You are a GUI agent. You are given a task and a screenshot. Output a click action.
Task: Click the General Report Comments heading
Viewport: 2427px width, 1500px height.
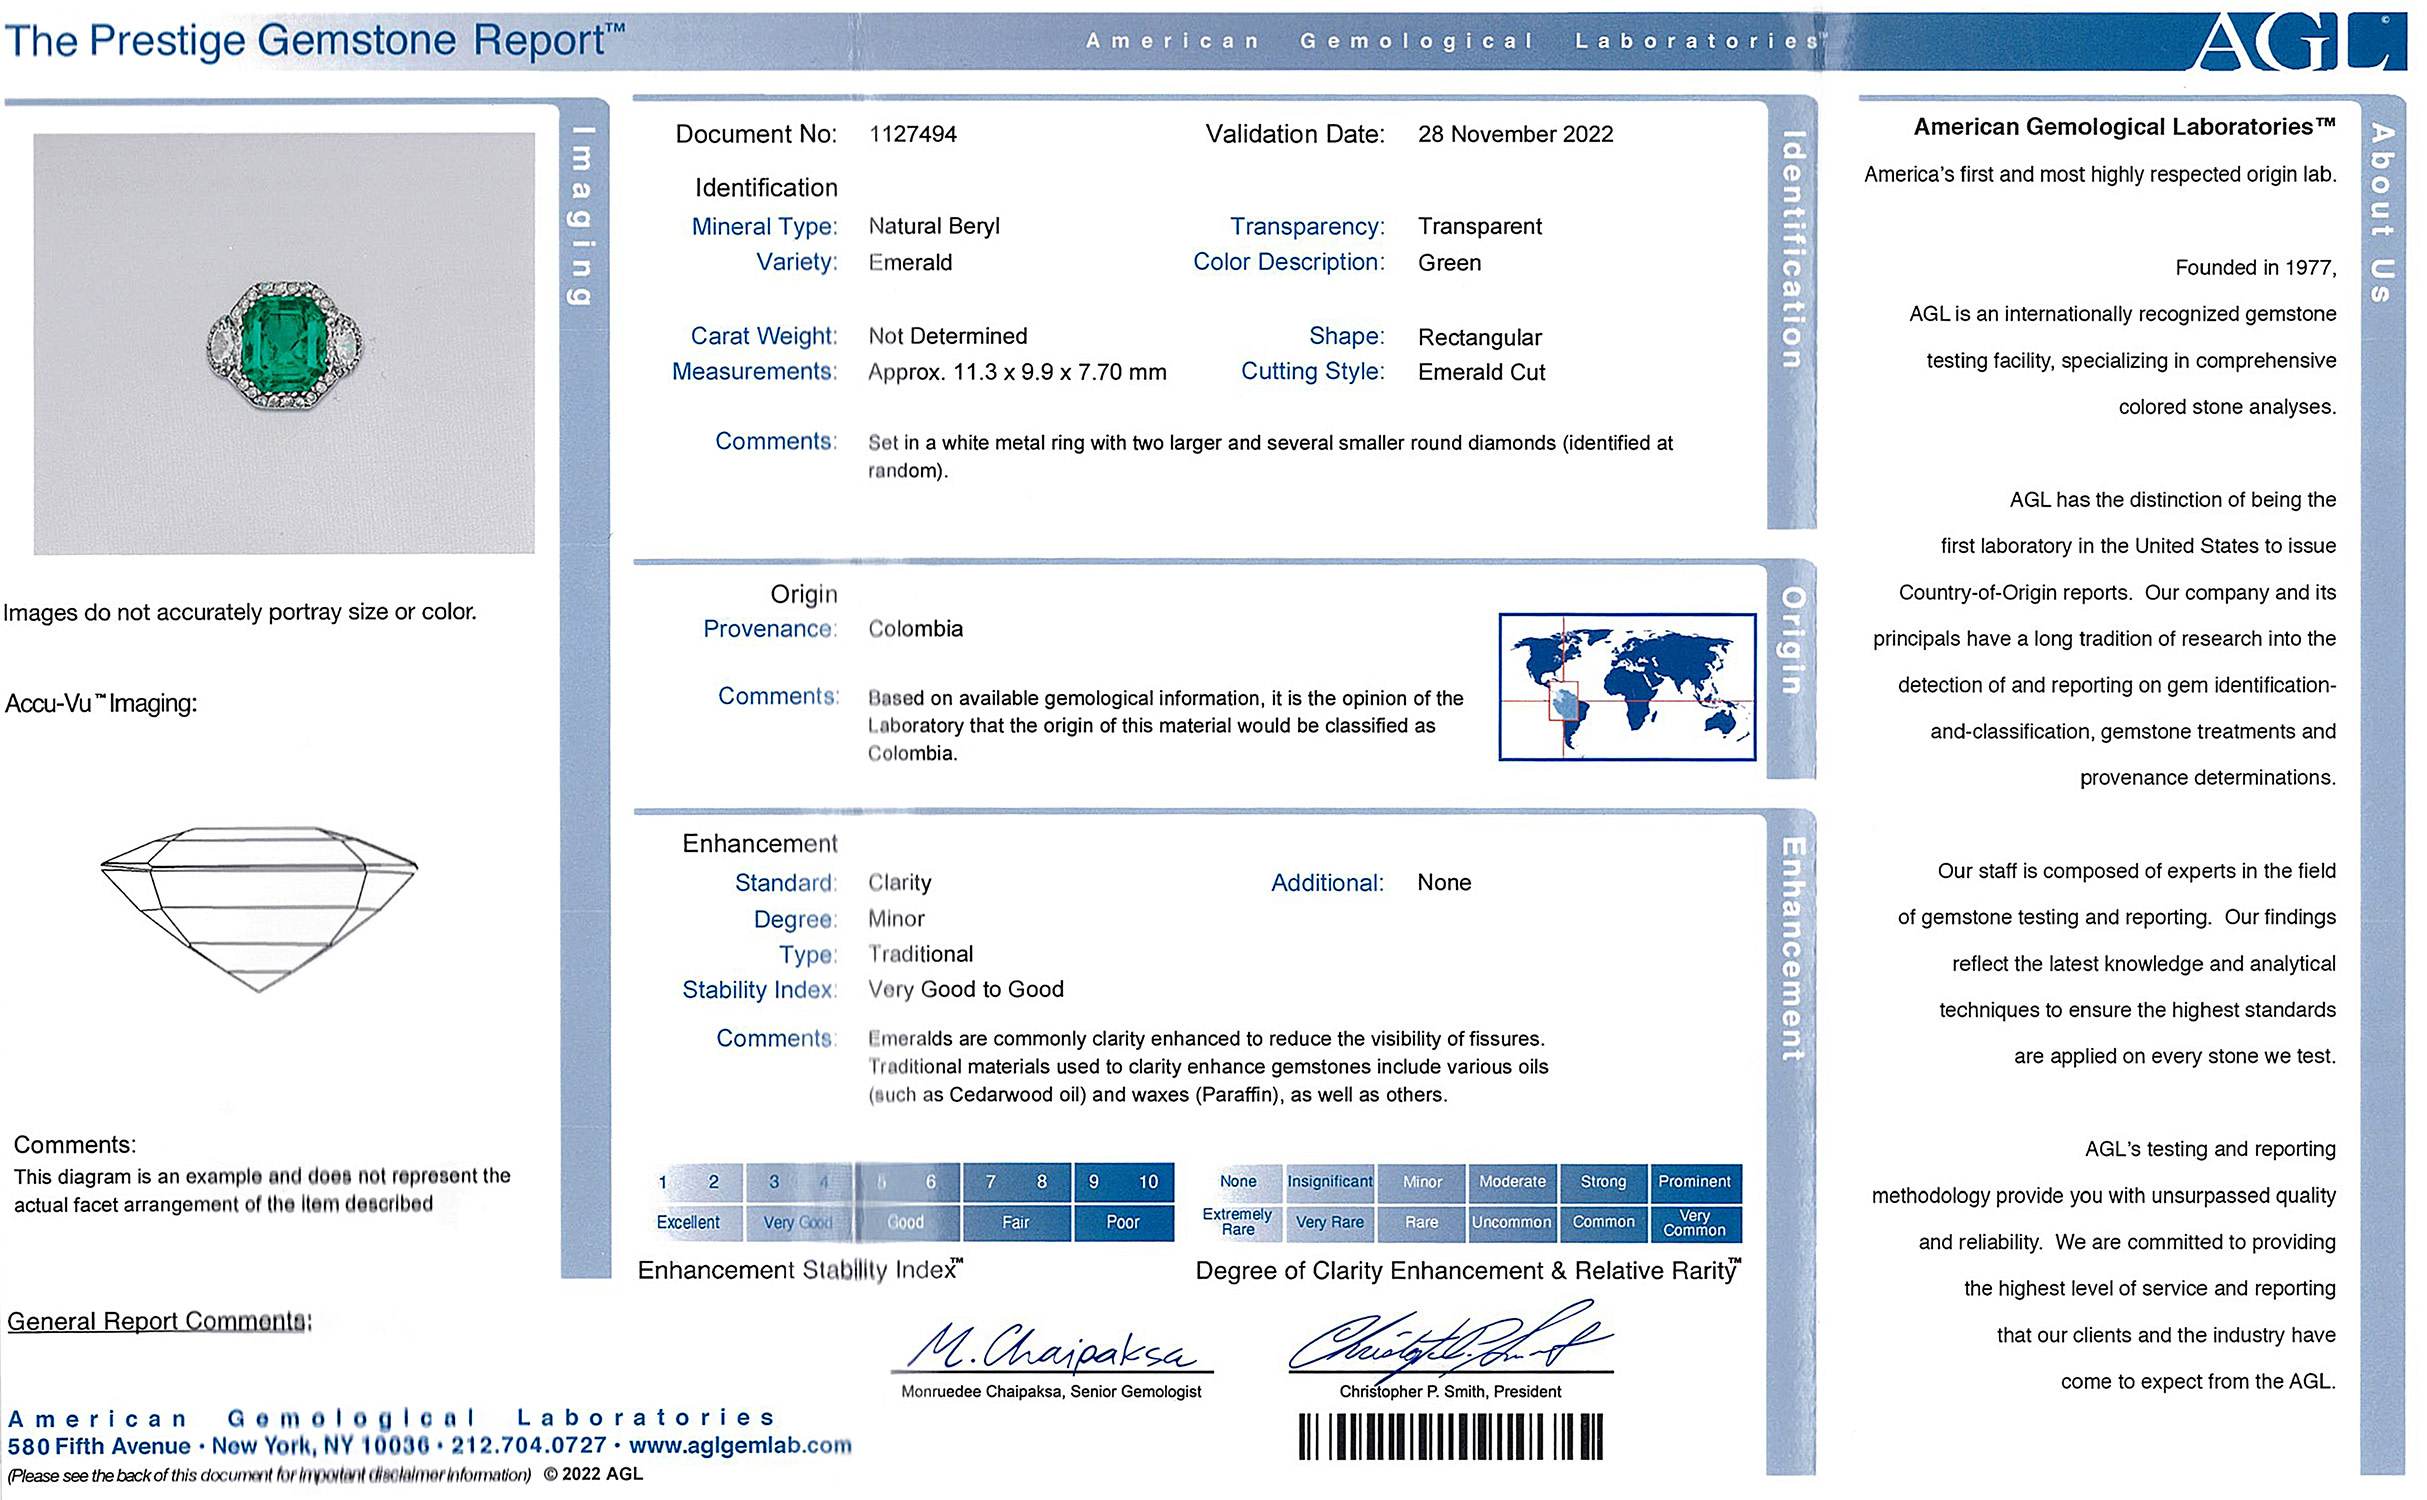(x=160, y=1321)
